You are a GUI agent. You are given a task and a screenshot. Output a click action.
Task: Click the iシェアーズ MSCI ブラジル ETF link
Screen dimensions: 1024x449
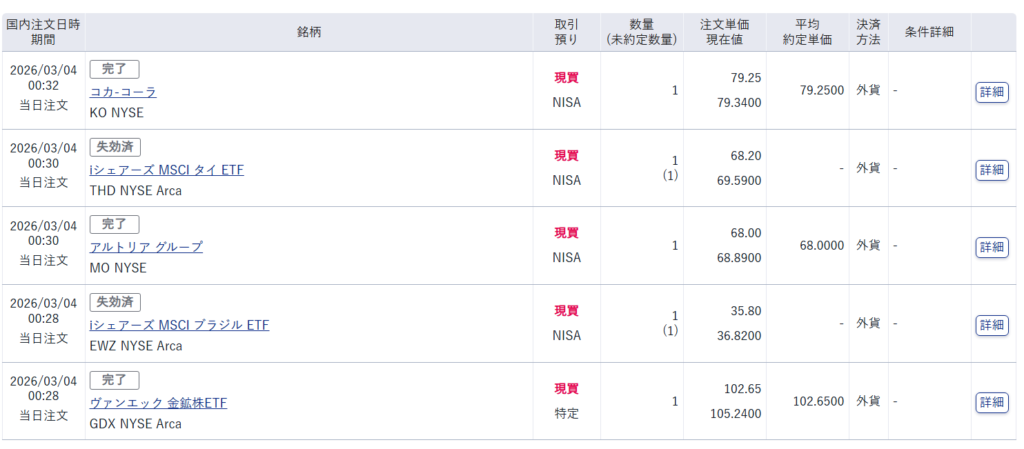179,325
